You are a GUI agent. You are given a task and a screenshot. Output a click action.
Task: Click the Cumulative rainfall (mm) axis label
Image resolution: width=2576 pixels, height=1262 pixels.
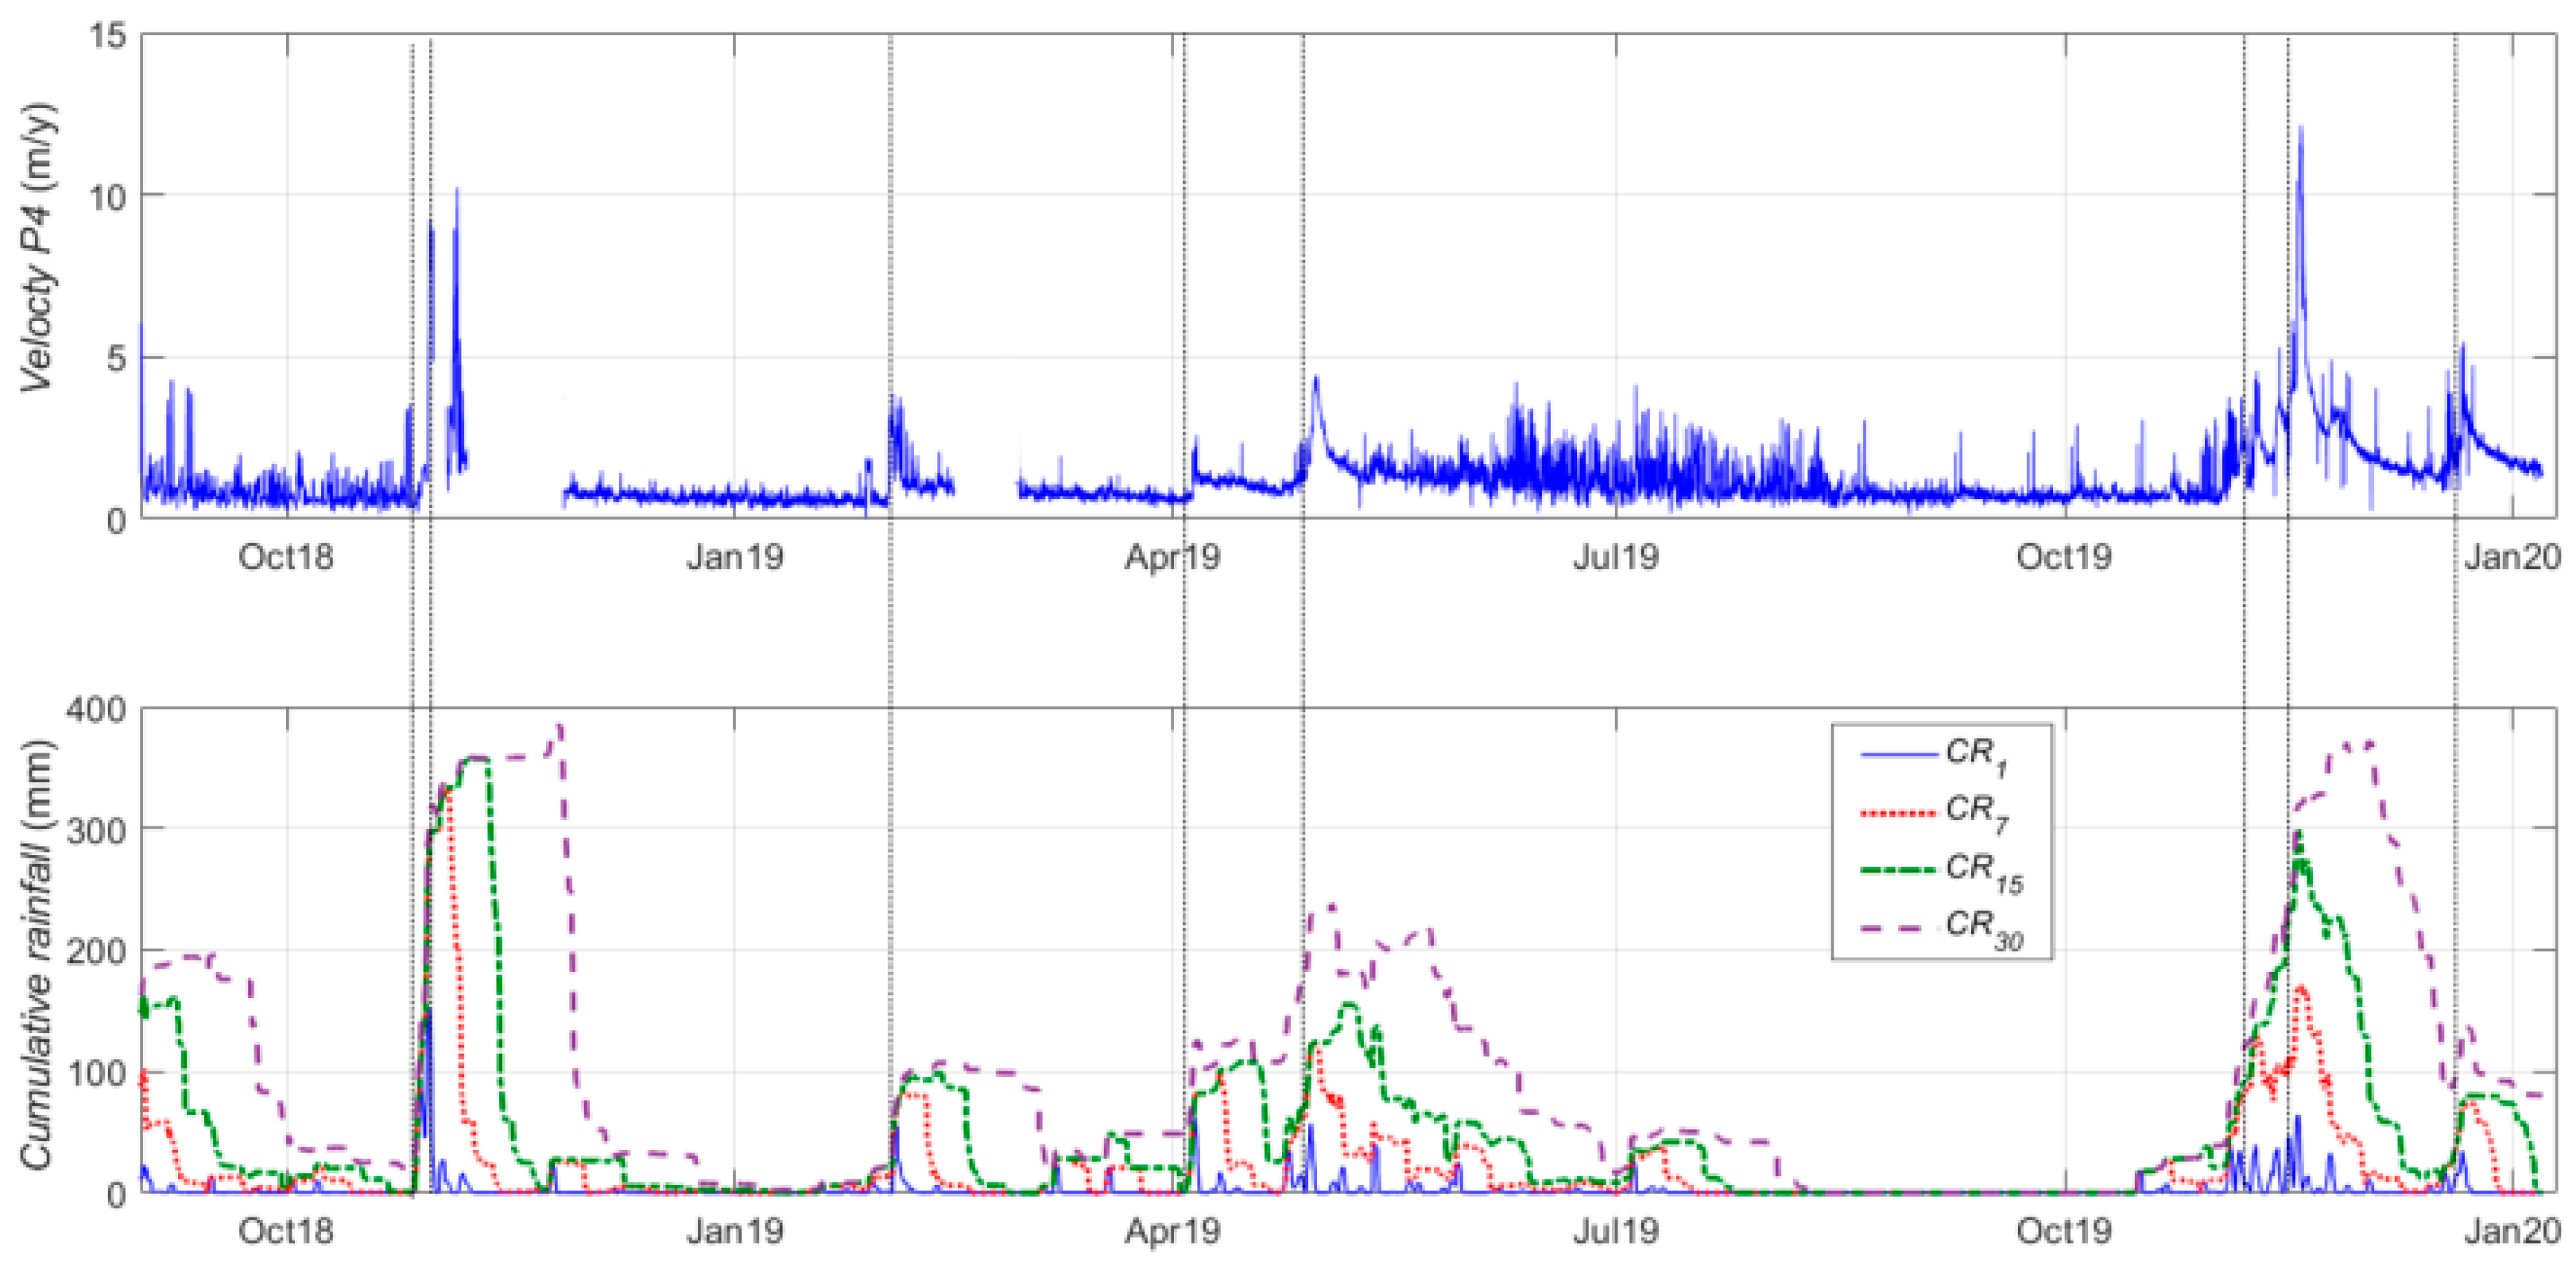(37, 955)
